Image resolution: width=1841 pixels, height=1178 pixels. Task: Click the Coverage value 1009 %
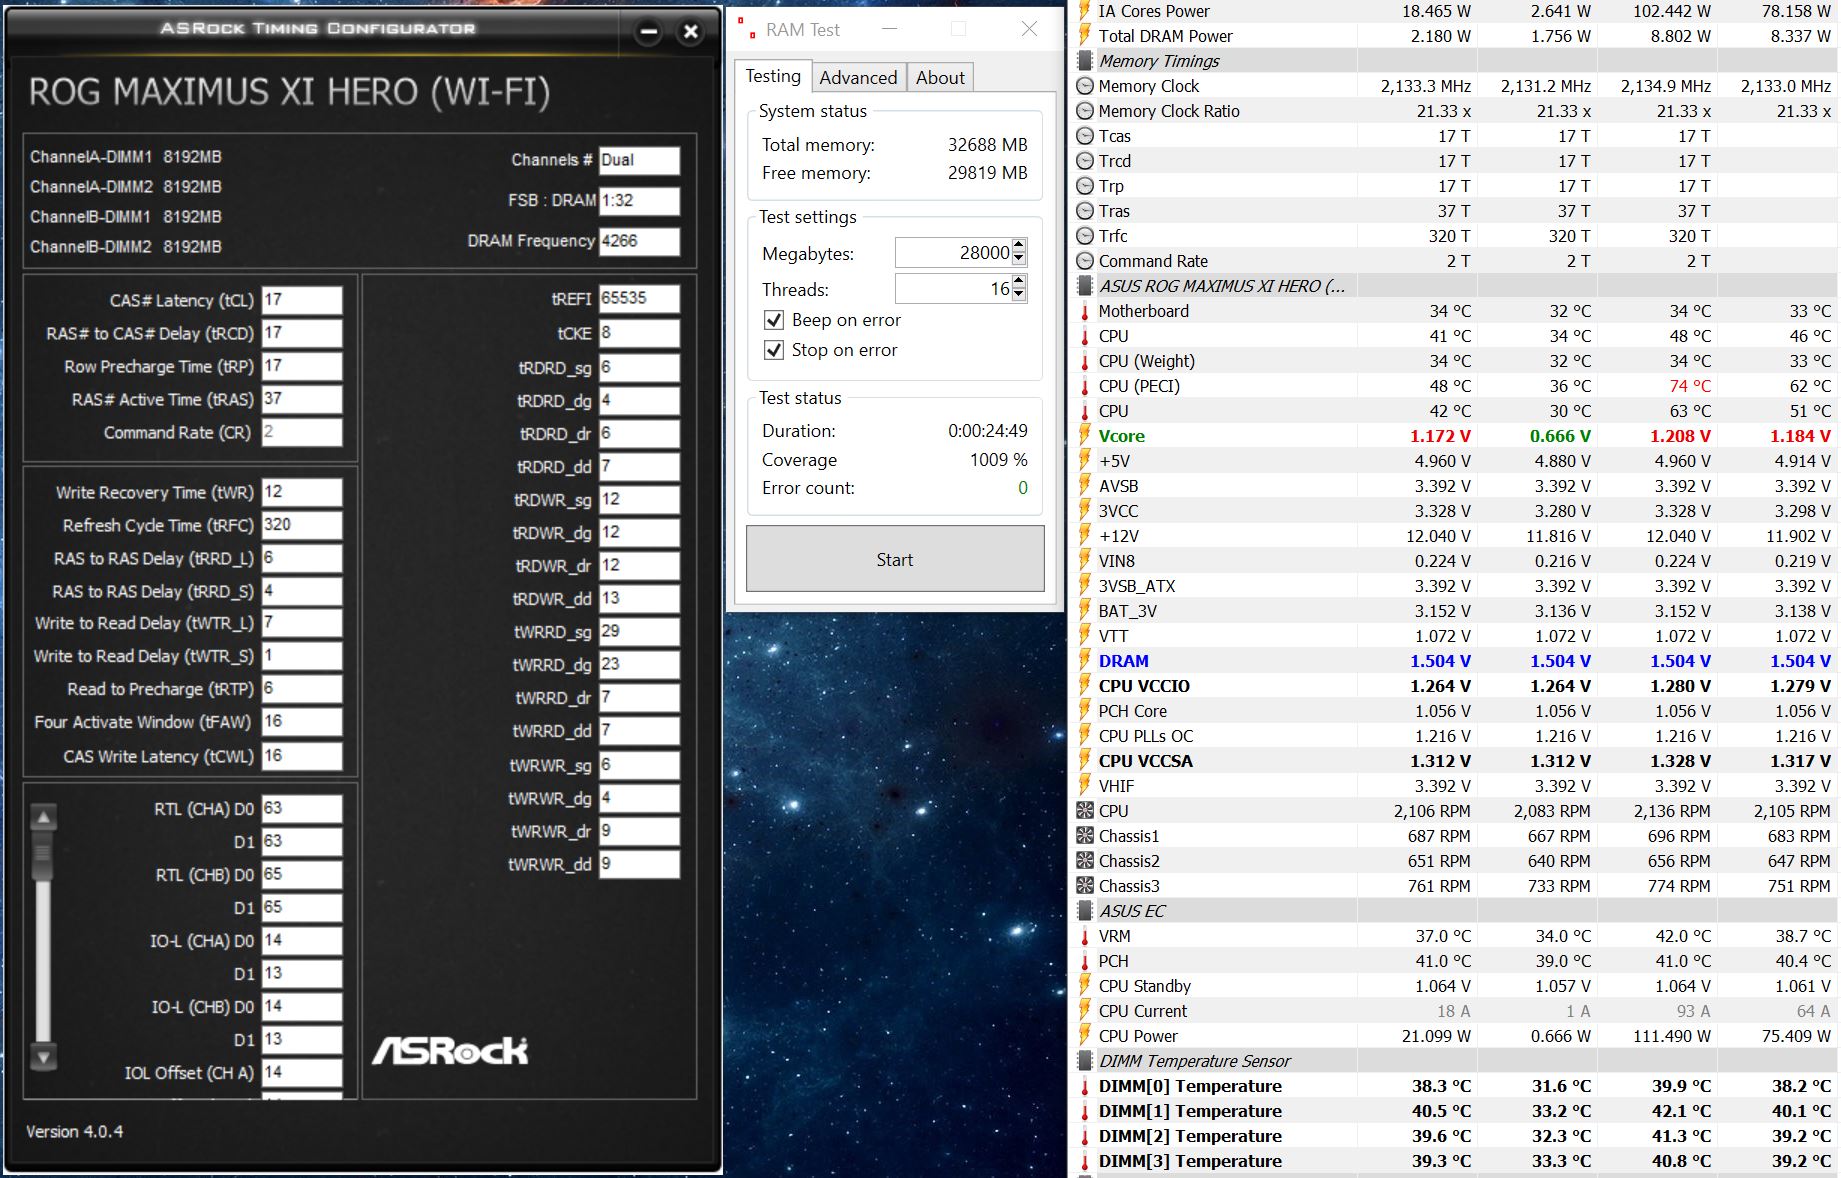(x=998, y=460)
